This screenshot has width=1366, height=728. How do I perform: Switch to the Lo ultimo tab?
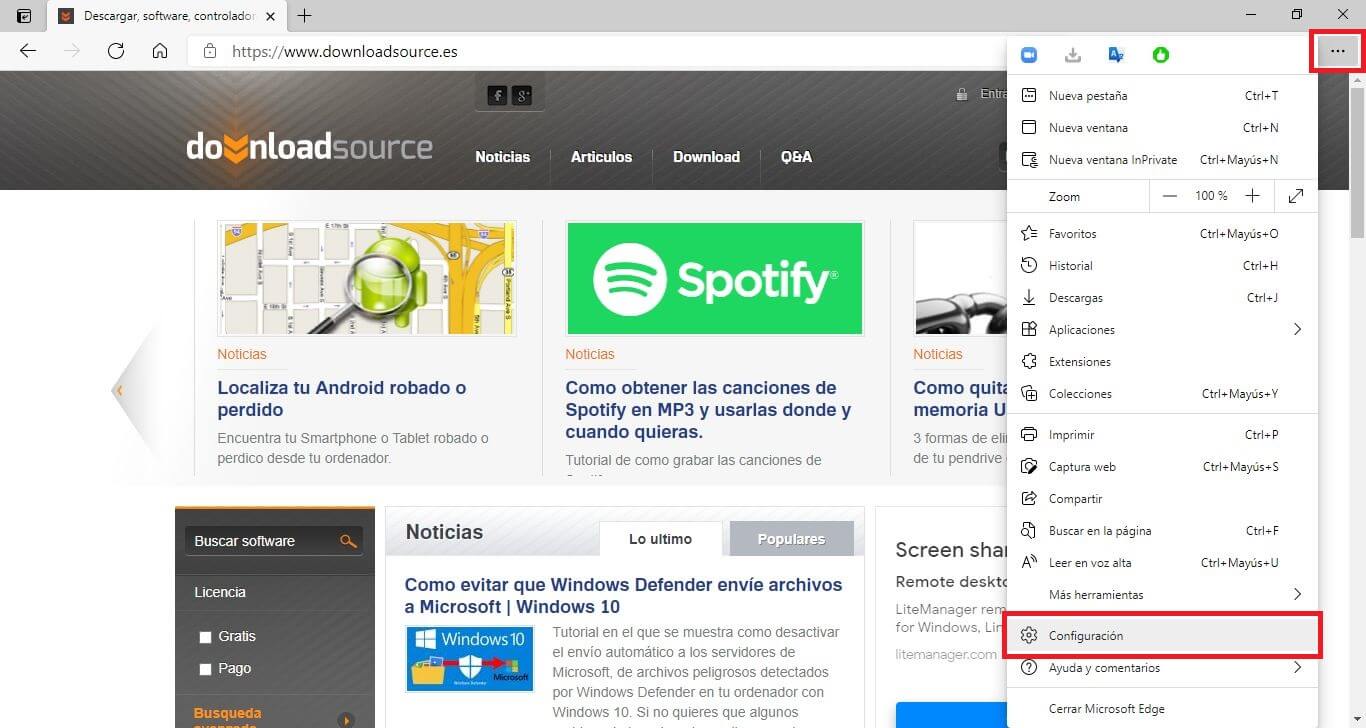660,539
